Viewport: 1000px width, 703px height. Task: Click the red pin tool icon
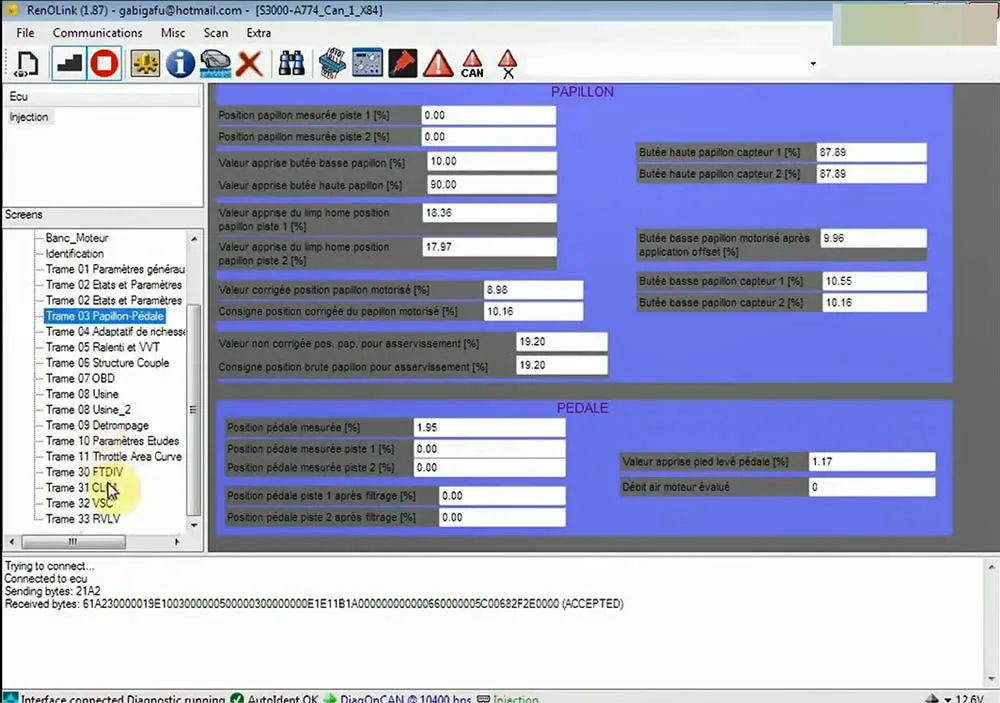pos(403,63)
